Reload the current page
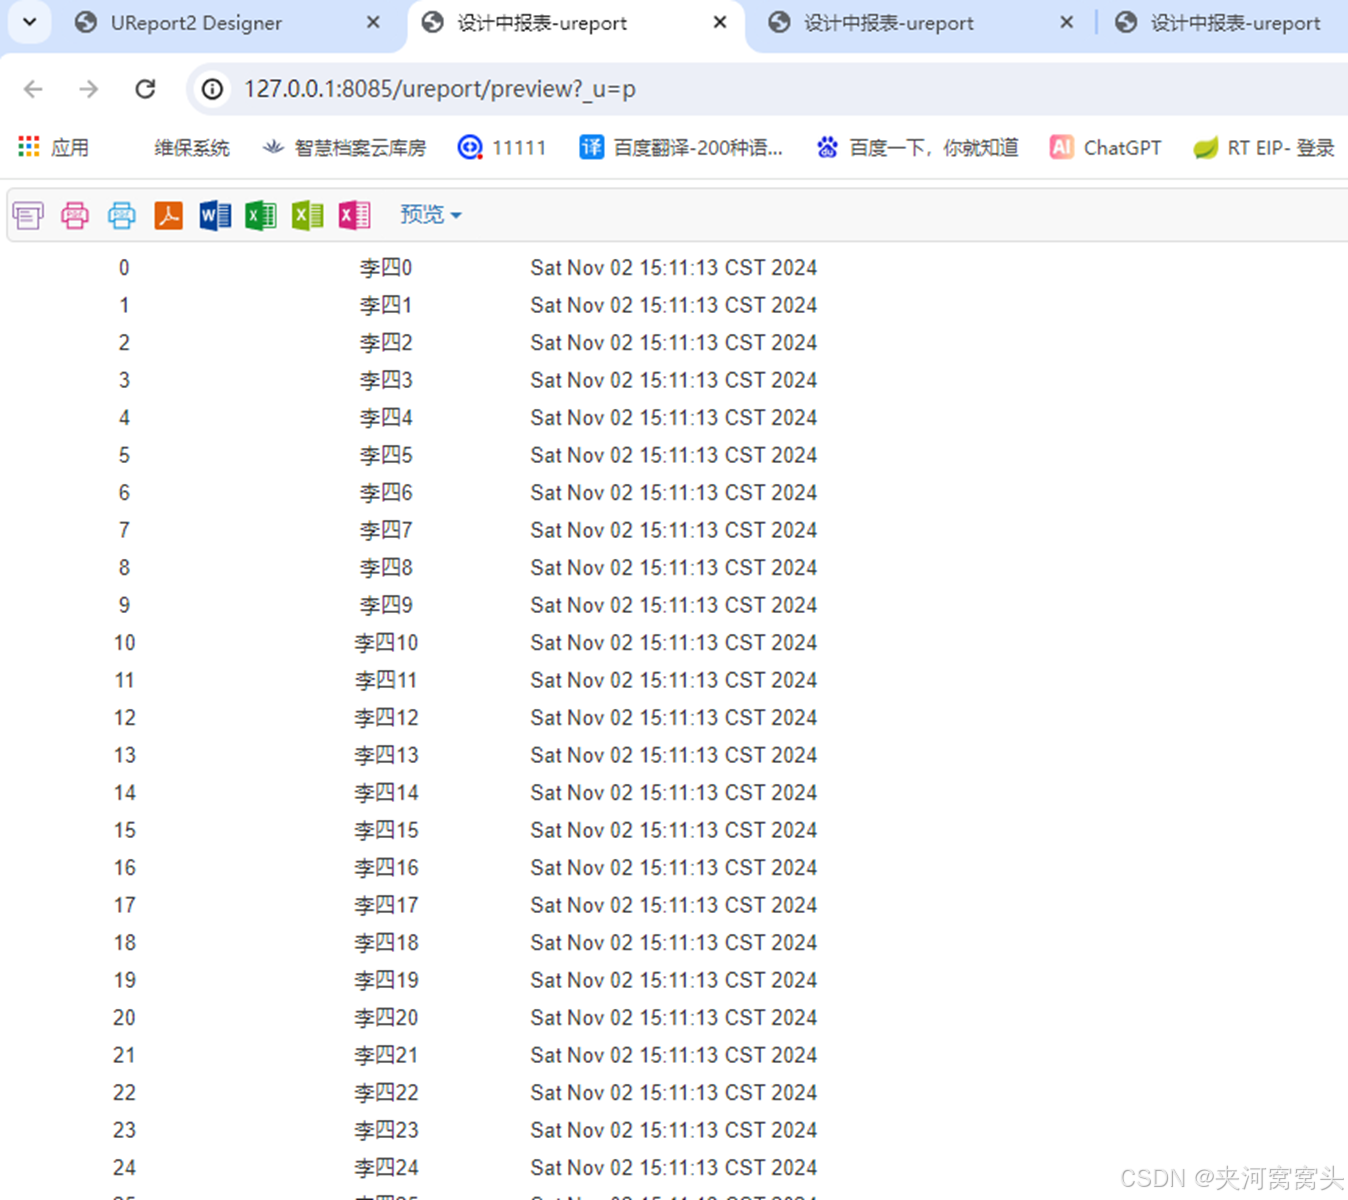 point(145,89)
